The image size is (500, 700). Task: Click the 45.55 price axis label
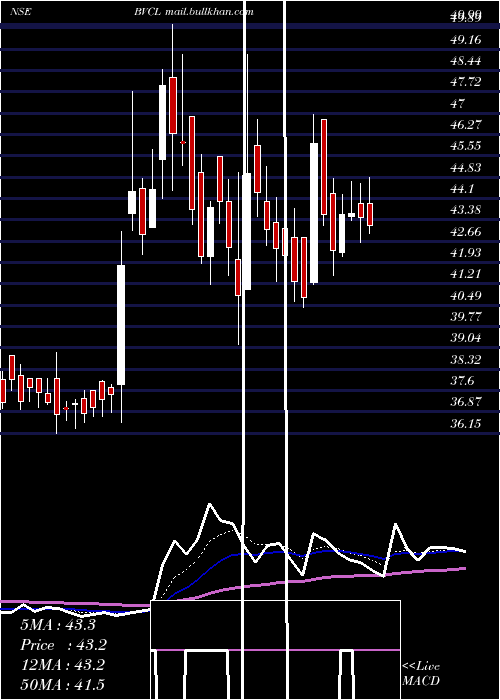(466, 146)
